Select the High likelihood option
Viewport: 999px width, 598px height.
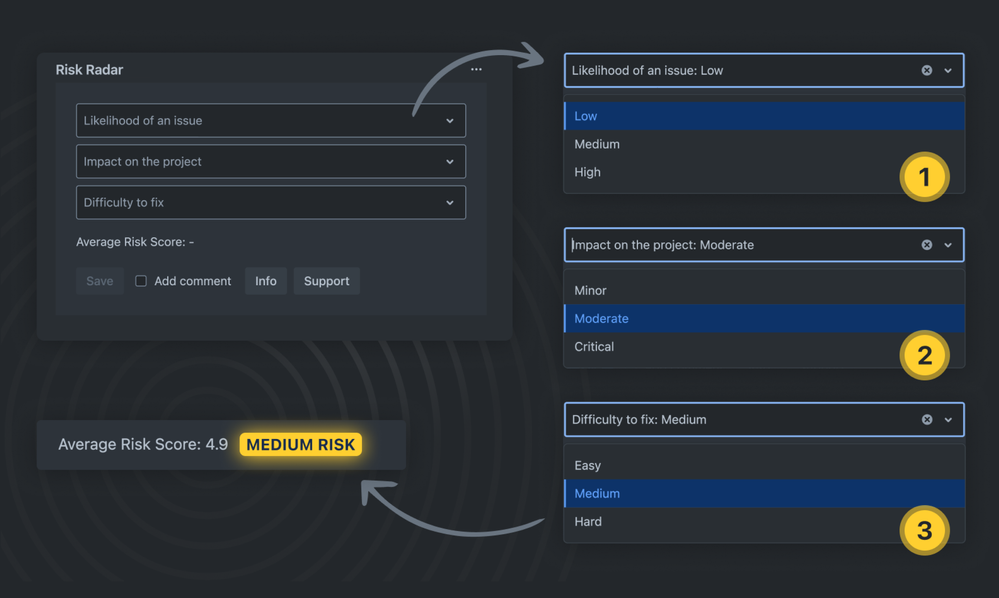tap(588, 172)
